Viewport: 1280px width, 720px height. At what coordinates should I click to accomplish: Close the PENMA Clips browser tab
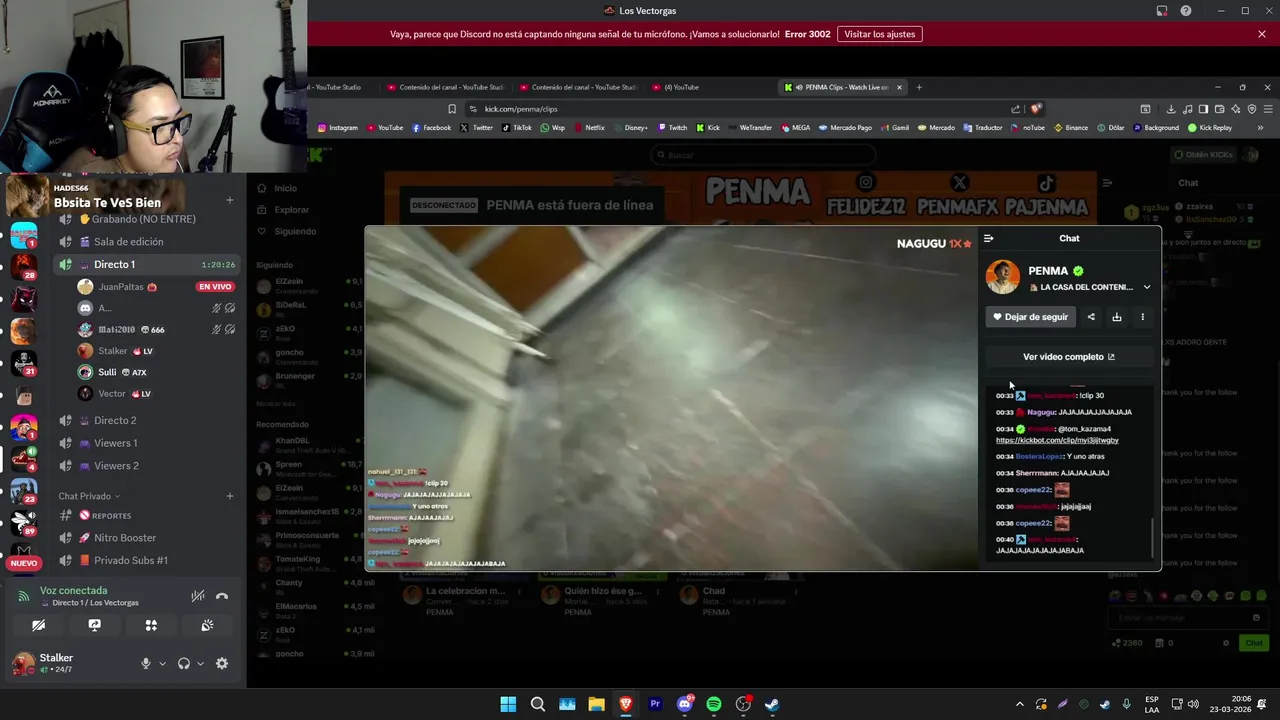[x=899, y=87]
